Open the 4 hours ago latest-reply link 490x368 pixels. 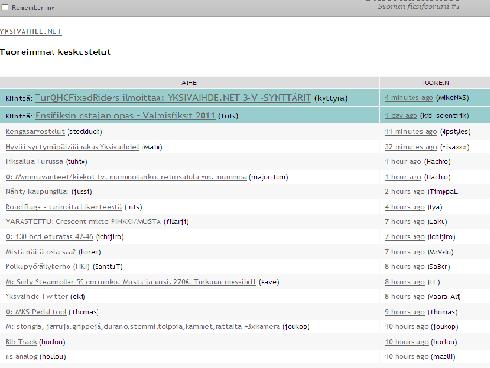pos(405,207)
